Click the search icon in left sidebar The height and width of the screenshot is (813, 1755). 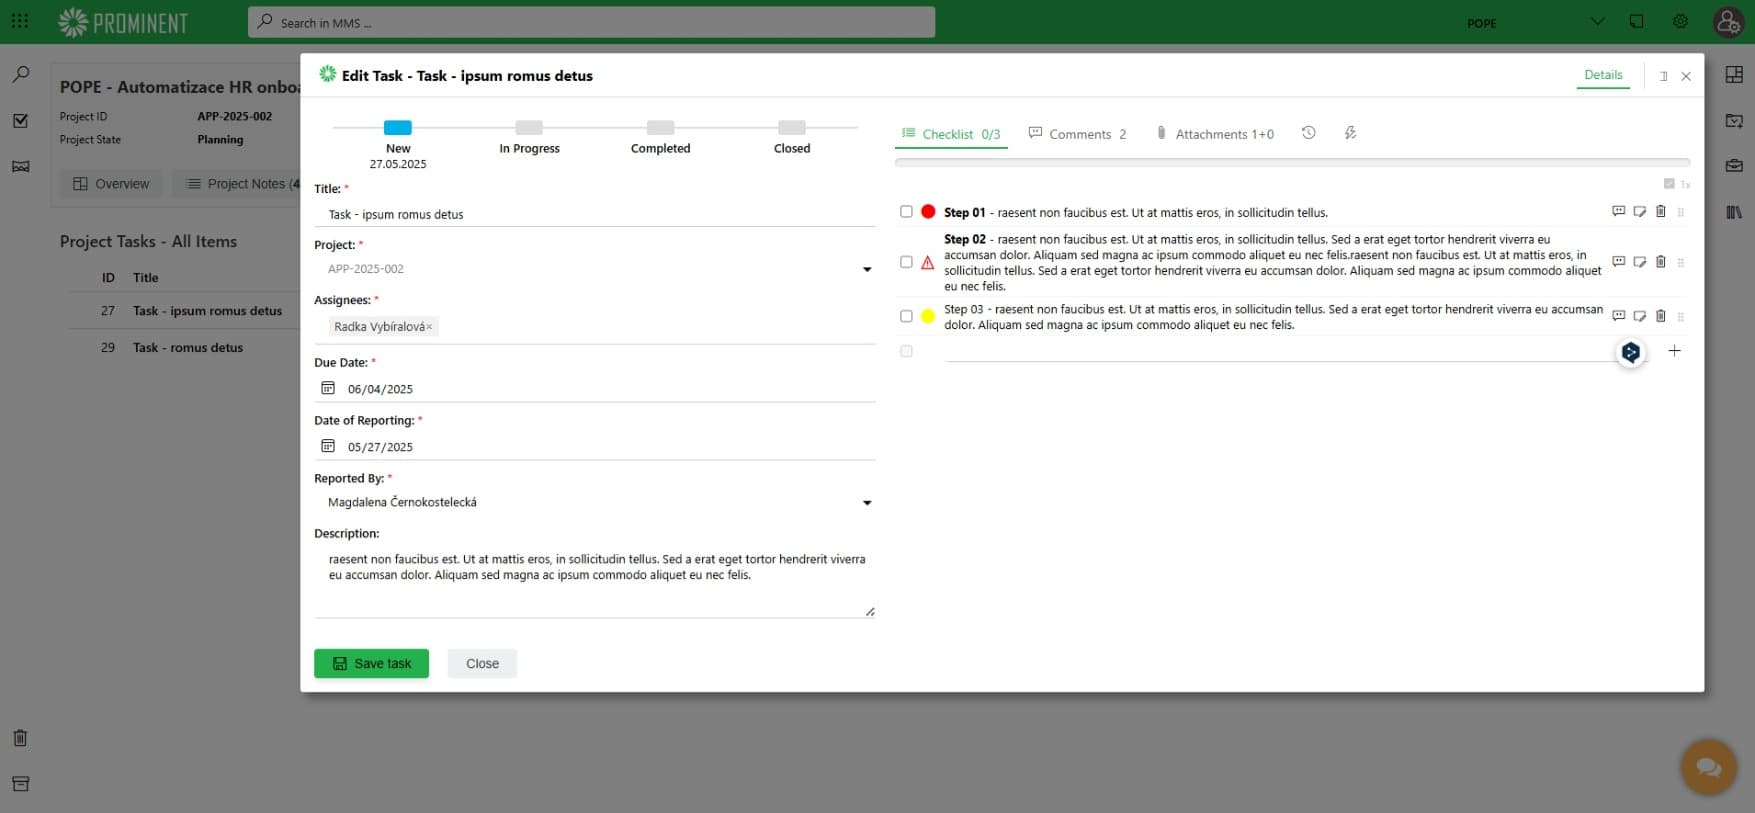[20, 74]
